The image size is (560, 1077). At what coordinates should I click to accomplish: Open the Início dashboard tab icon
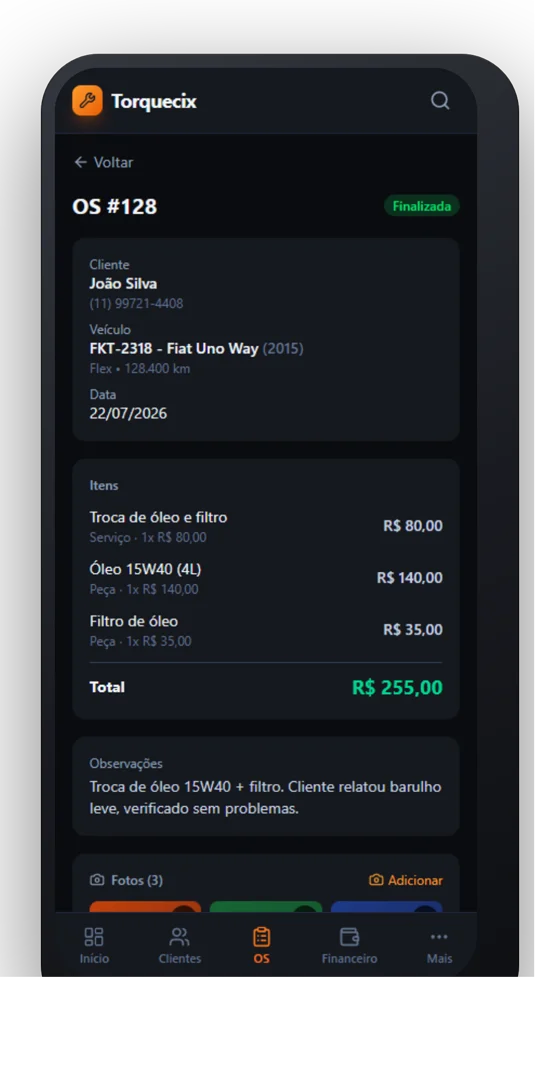[x=93, y=936]
